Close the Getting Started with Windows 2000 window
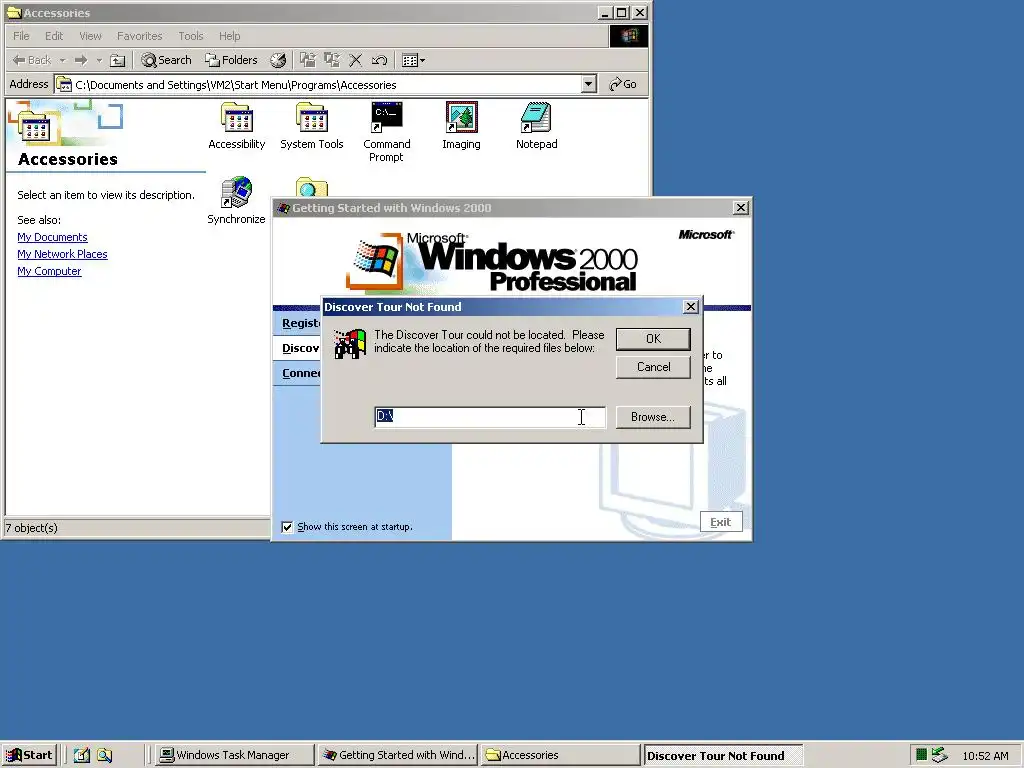 [x=741, y=208]
